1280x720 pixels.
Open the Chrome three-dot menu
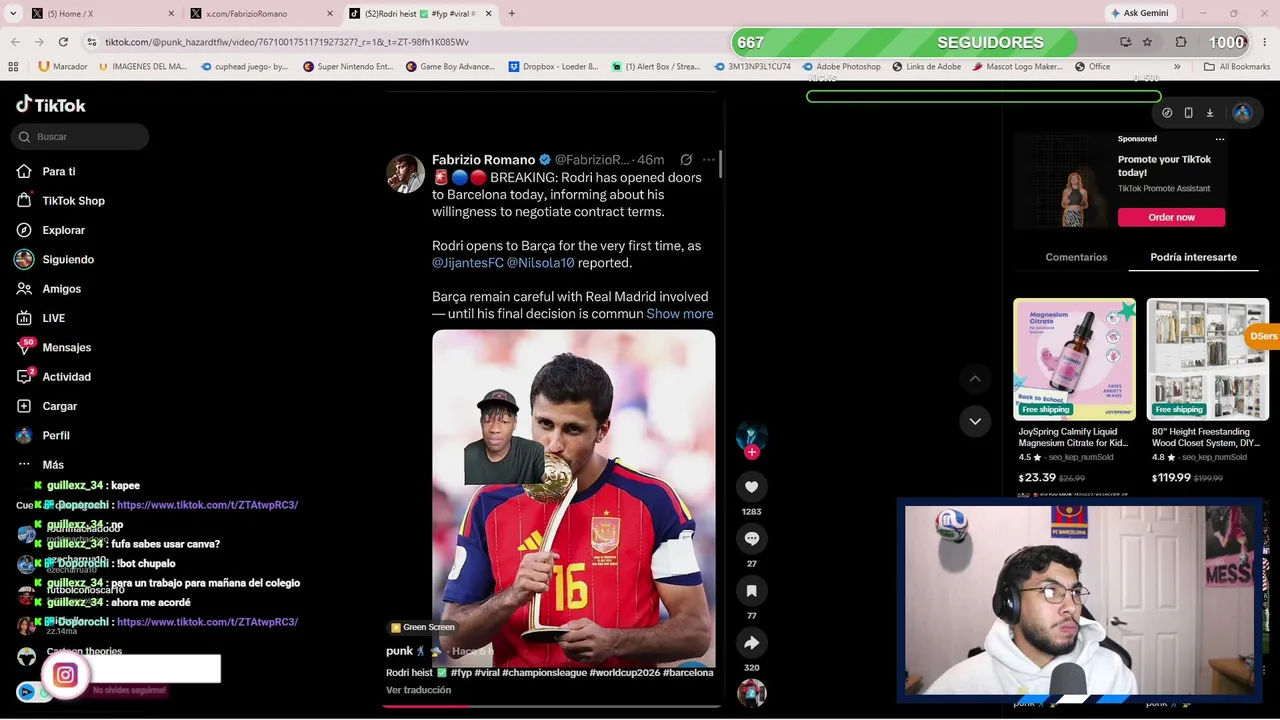(1265, 42)
